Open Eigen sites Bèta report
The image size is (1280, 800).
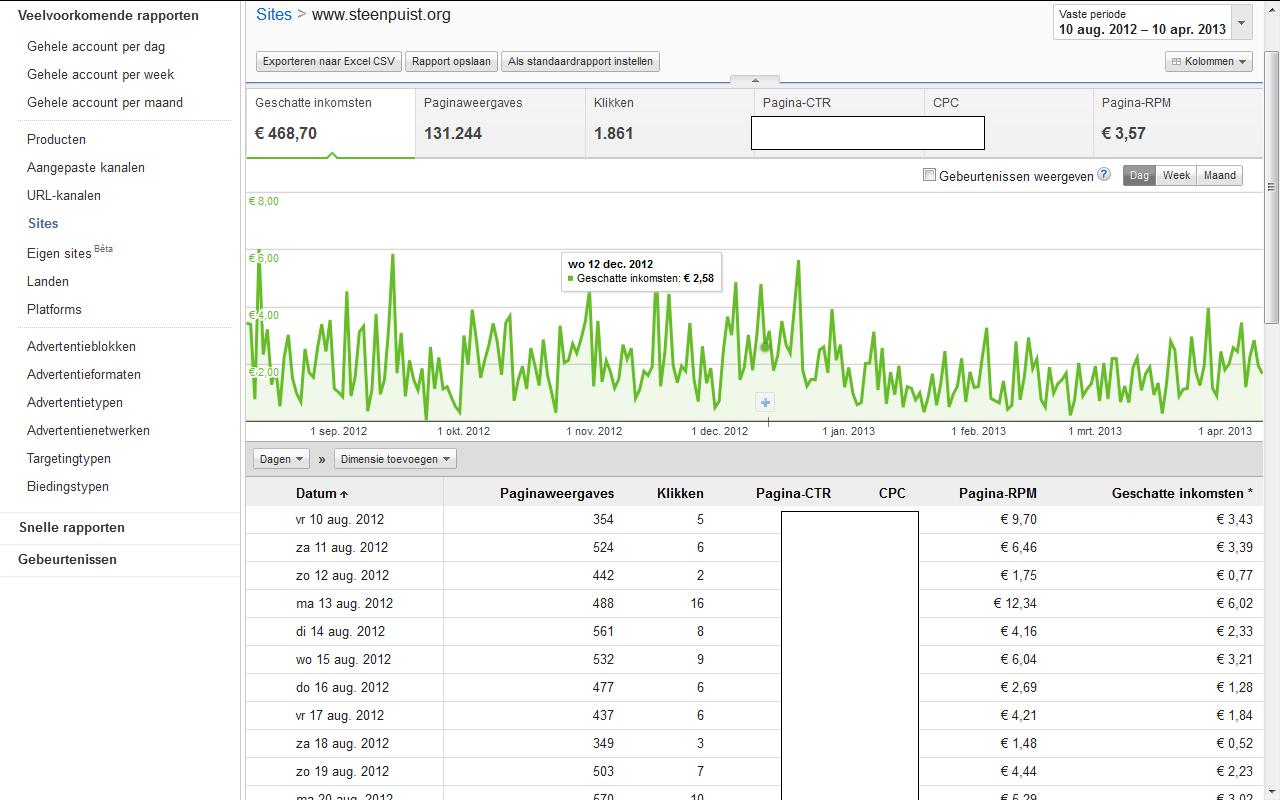70,252
